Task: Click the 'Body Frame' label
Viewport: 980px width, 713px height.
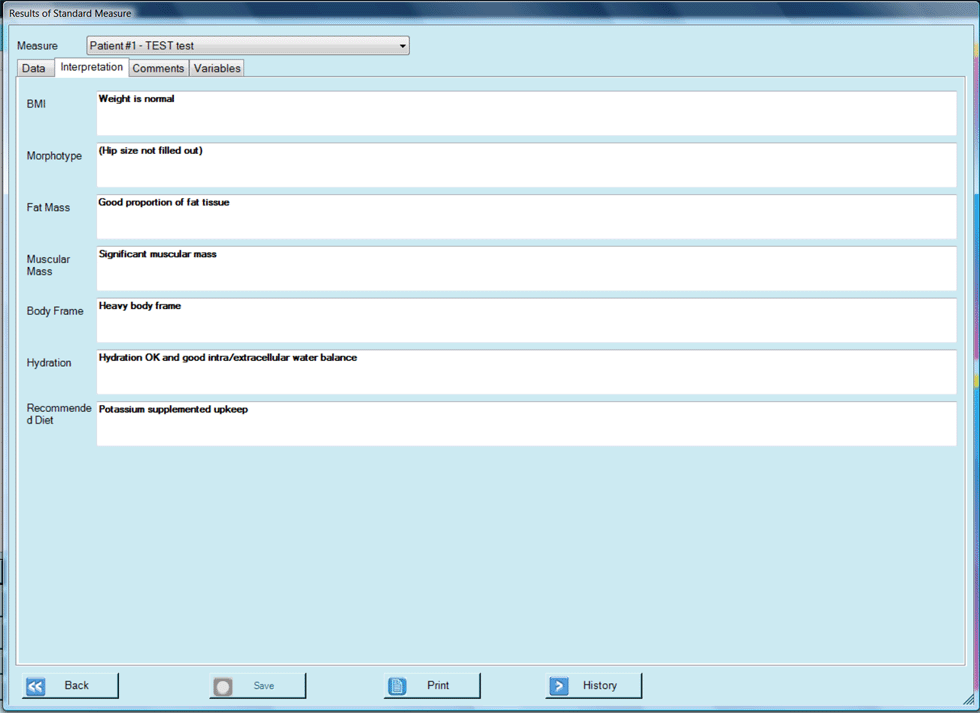Action: [x=55, y=311]
